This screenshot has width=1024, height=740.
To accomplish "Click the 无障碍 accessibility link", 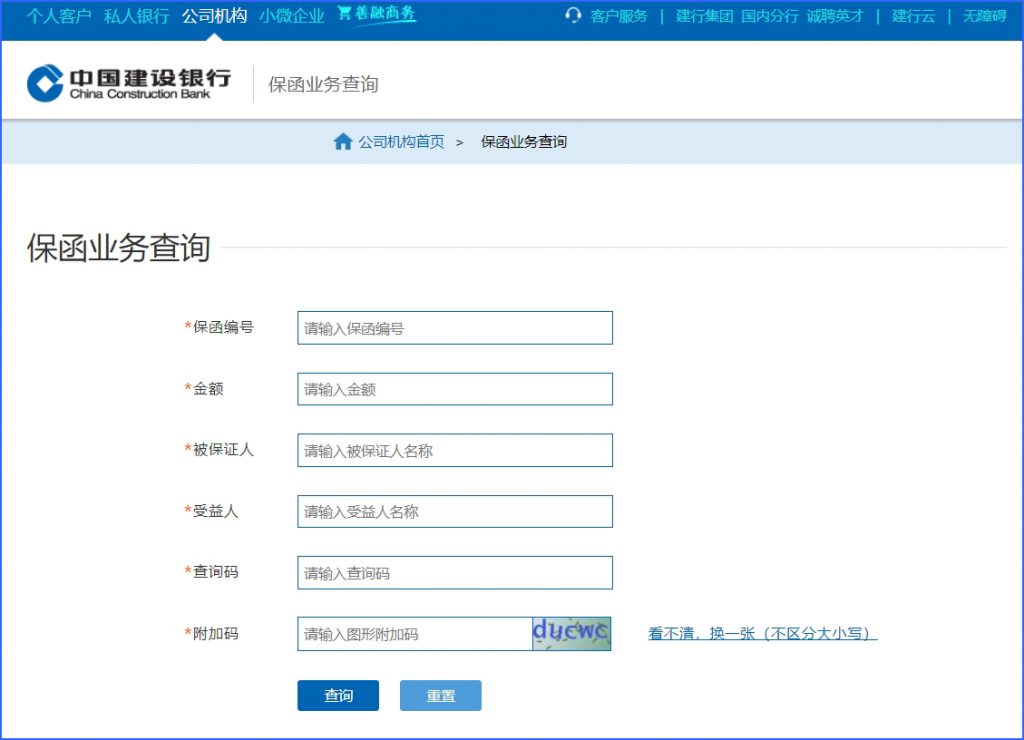I will coord(983,16).
